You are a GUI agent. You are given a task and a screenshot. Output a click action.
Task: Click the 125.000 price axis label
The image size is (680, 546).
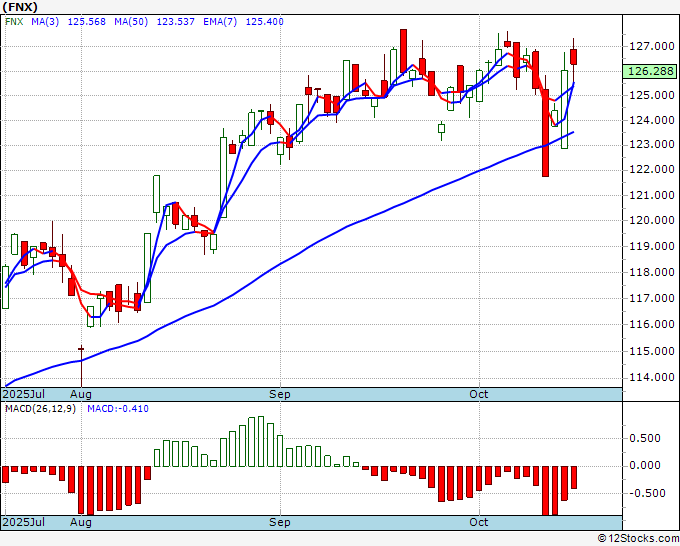(652, 95)
